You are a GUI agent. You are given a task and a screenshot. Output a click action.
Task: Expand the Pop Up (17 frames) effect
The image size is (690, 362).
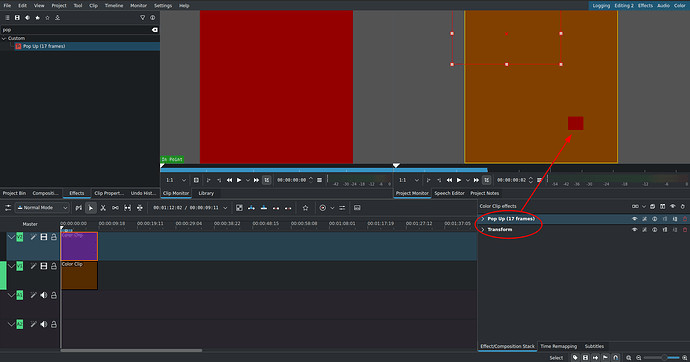pos(483,219)
